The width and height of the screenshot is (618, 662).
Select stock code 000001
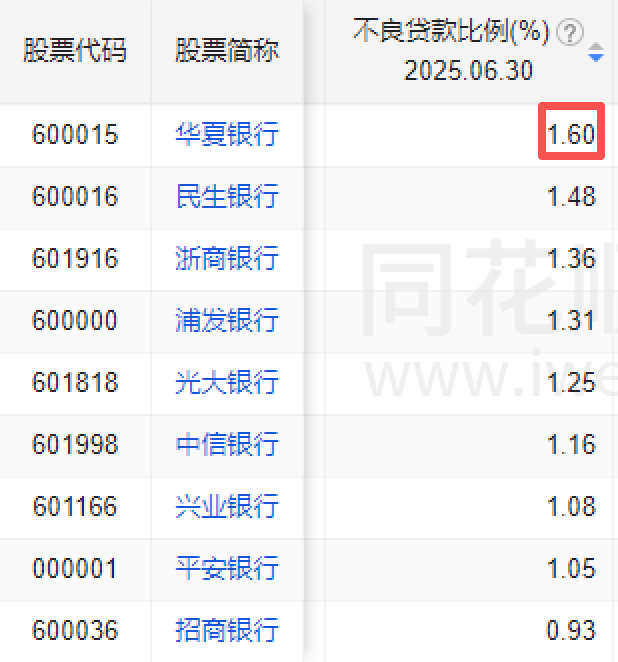pyautogui.click(x=75, y=568)
